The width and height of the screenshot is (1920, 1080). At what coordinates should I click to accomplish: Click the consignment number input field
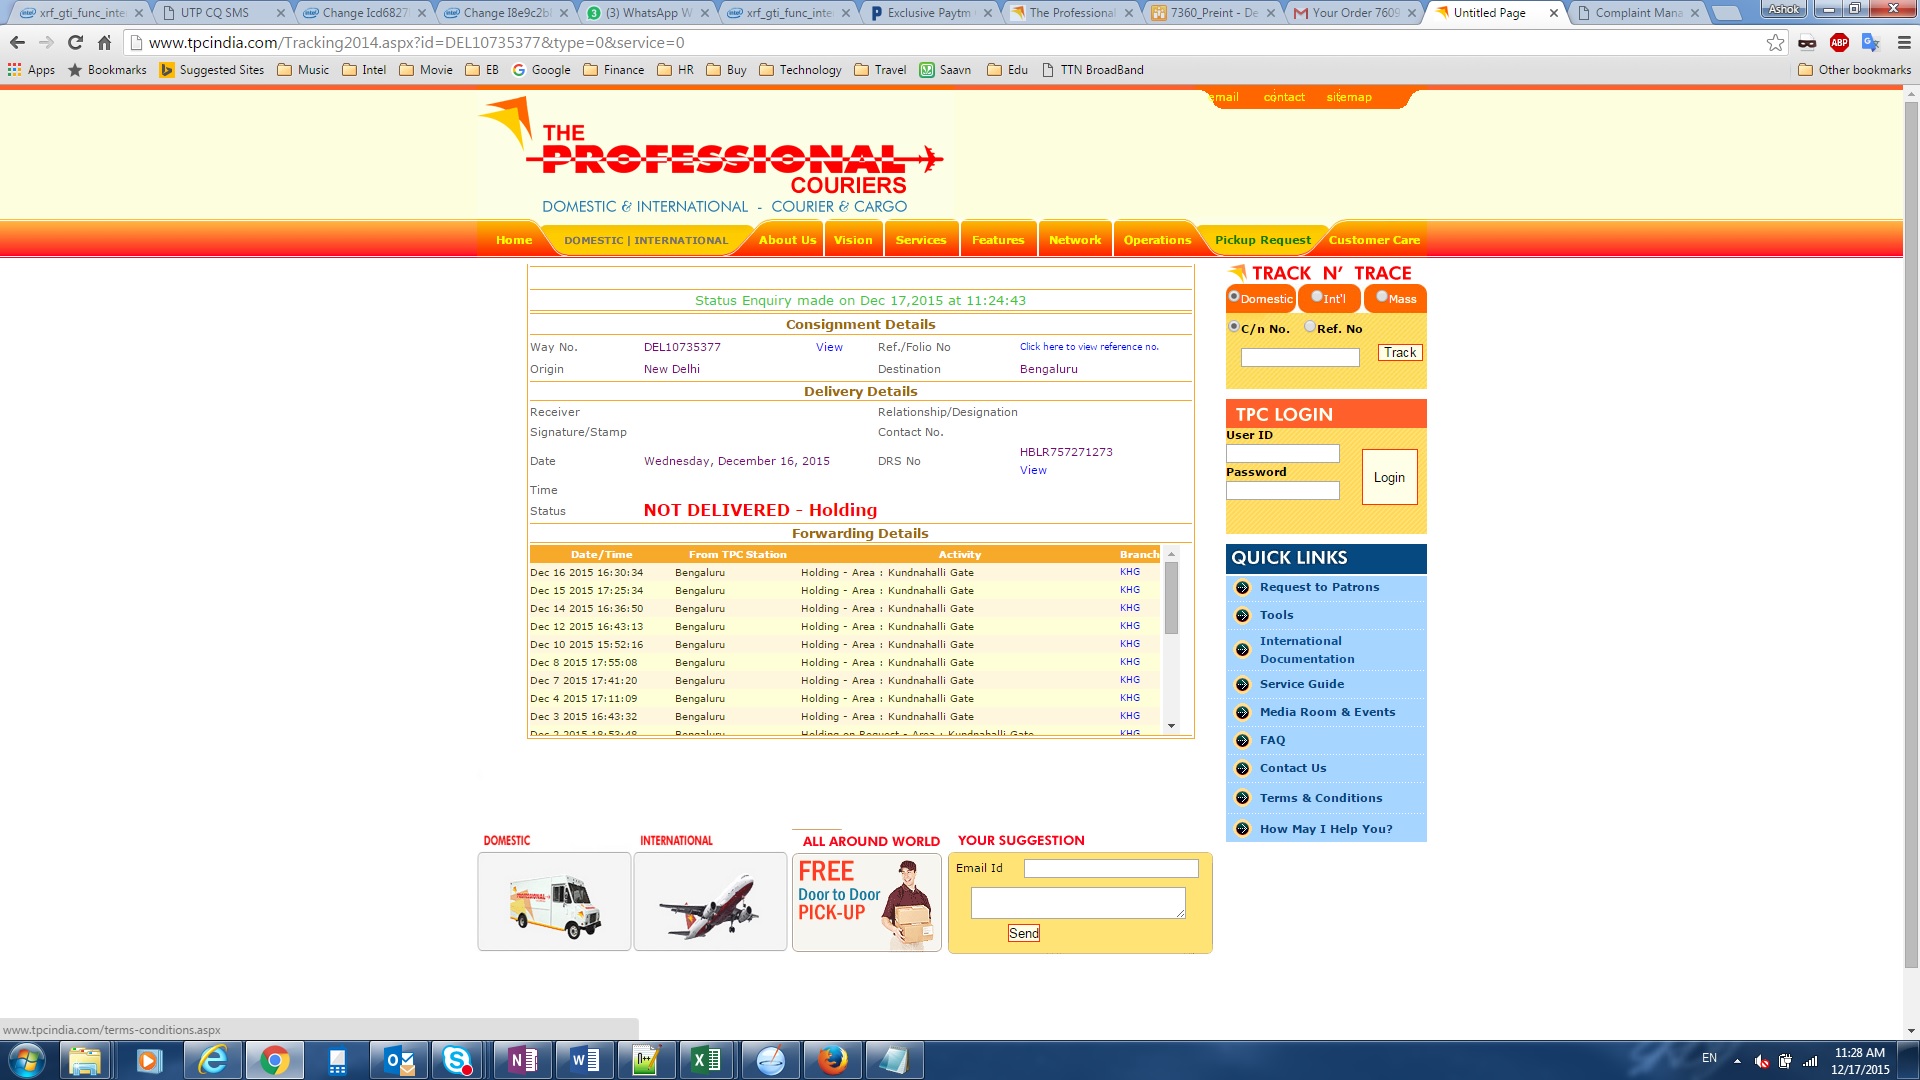[1300, 357]
